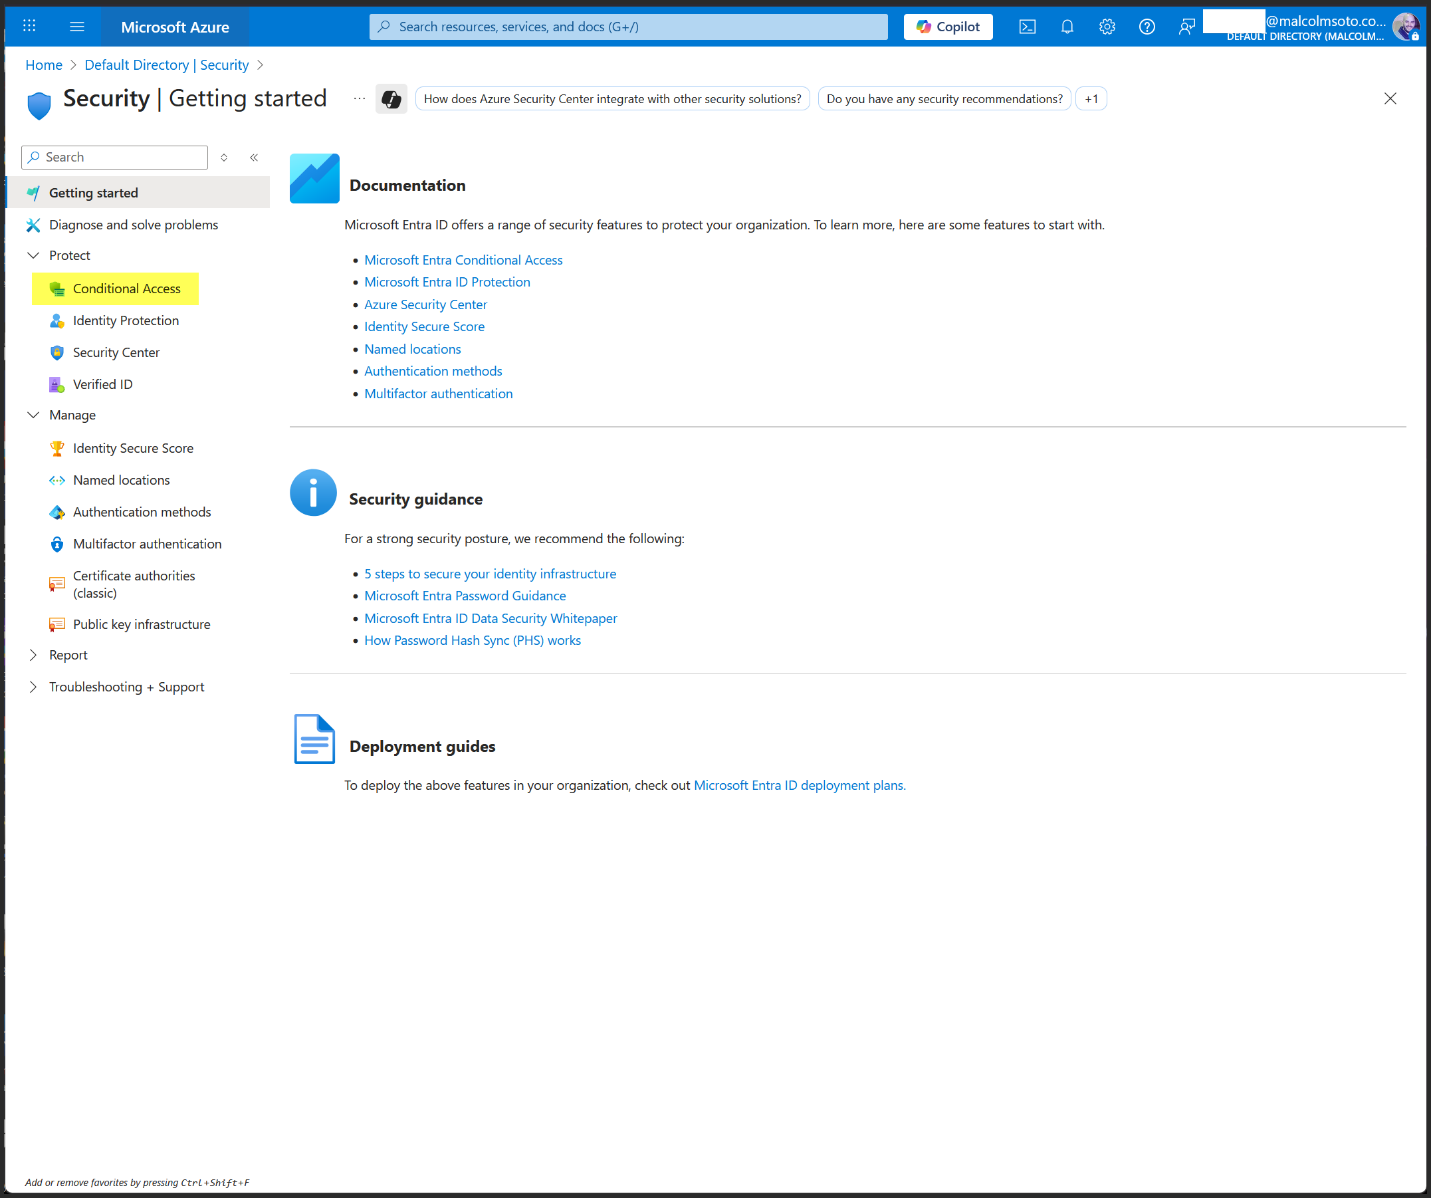Click the user account avatar
Viewport: 1431px width, 1198px height.
[1405, 27]
